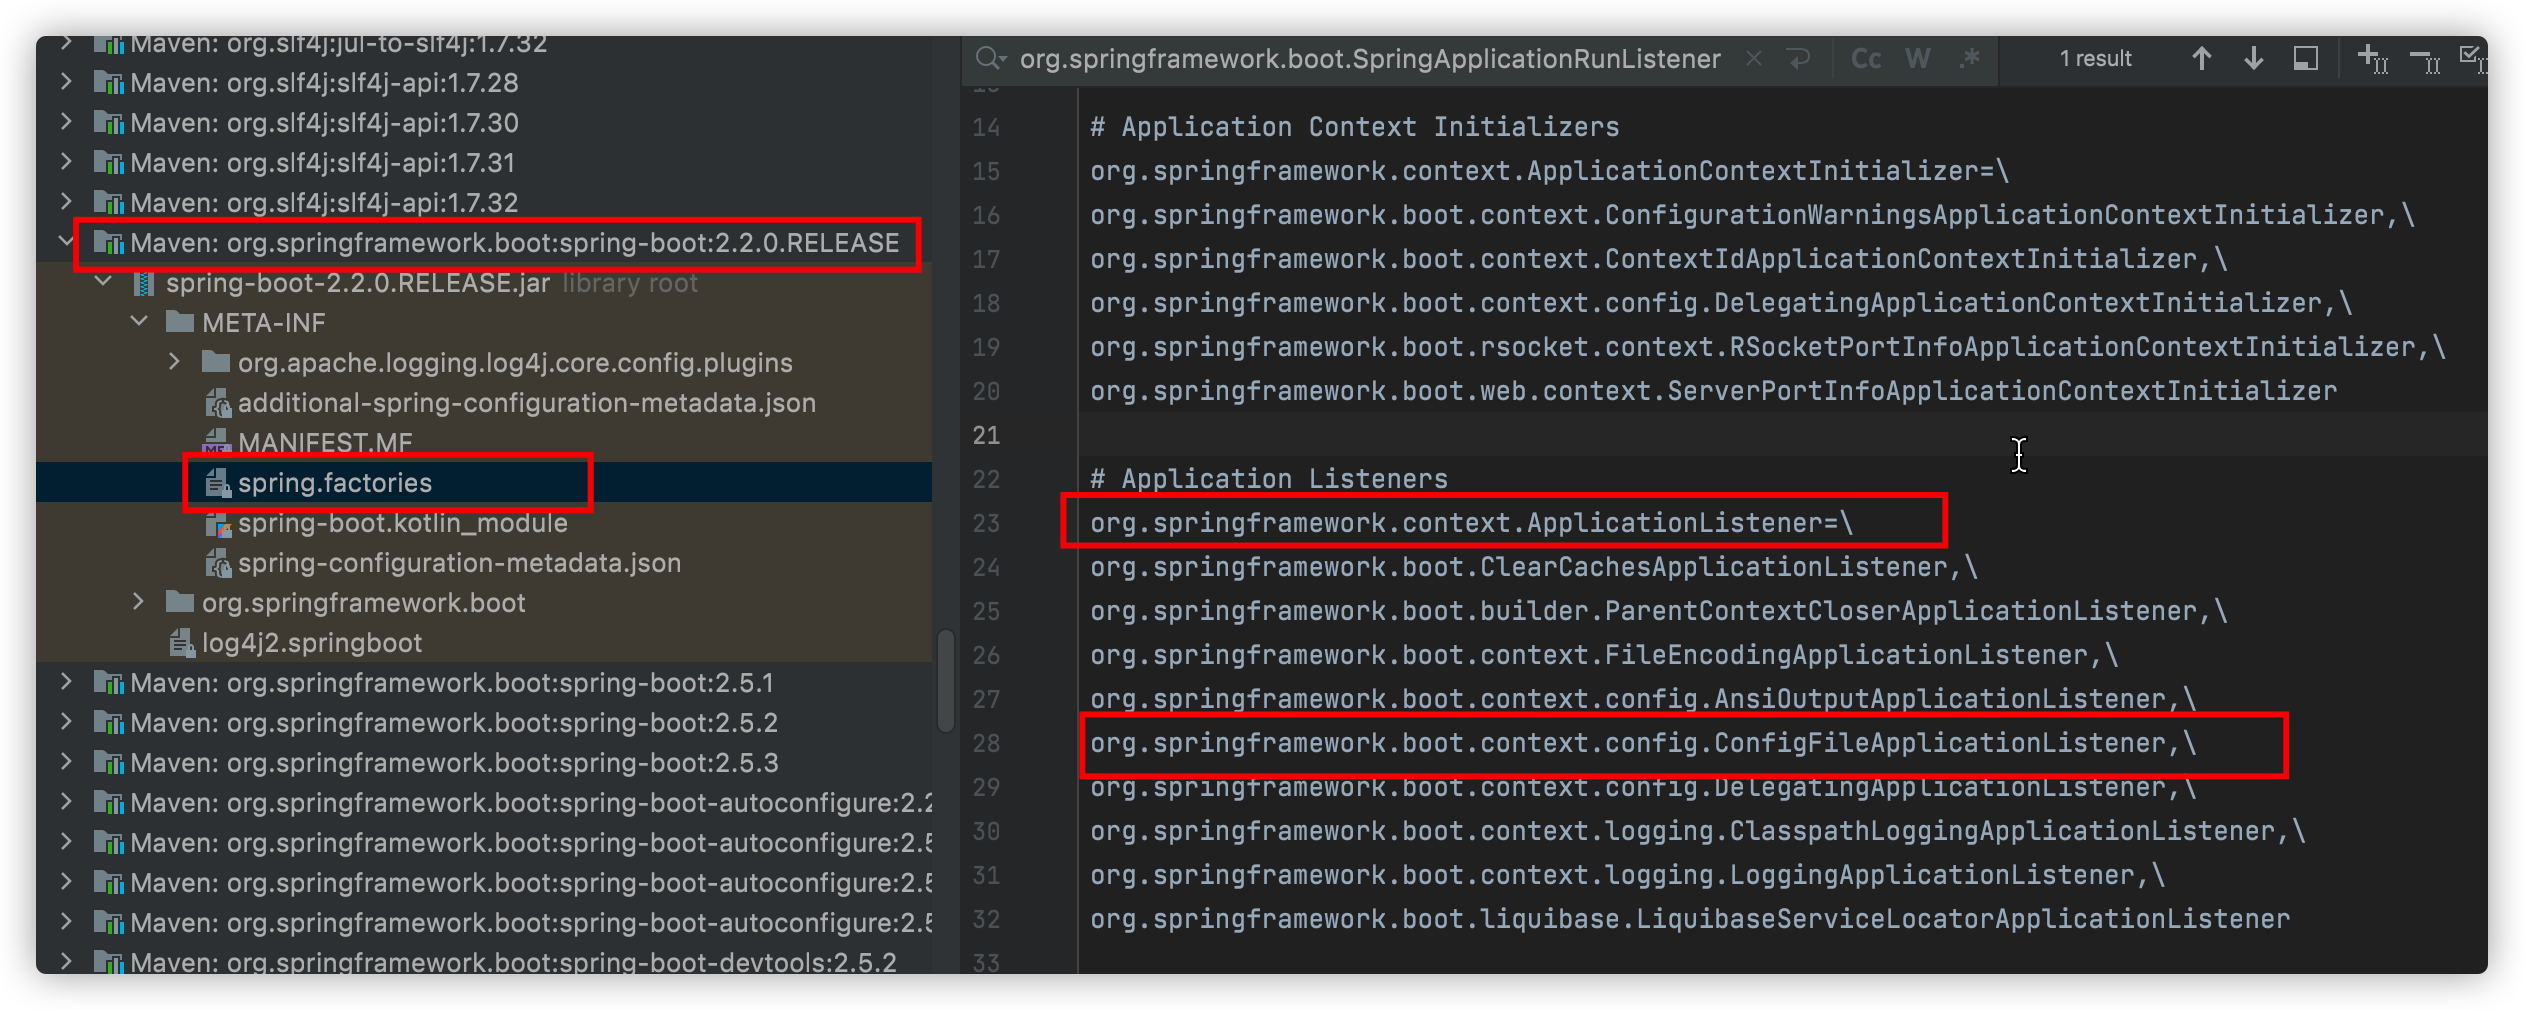Click ContextIdApplicationContextInitializer line 17

click(x=1659, y=259)
